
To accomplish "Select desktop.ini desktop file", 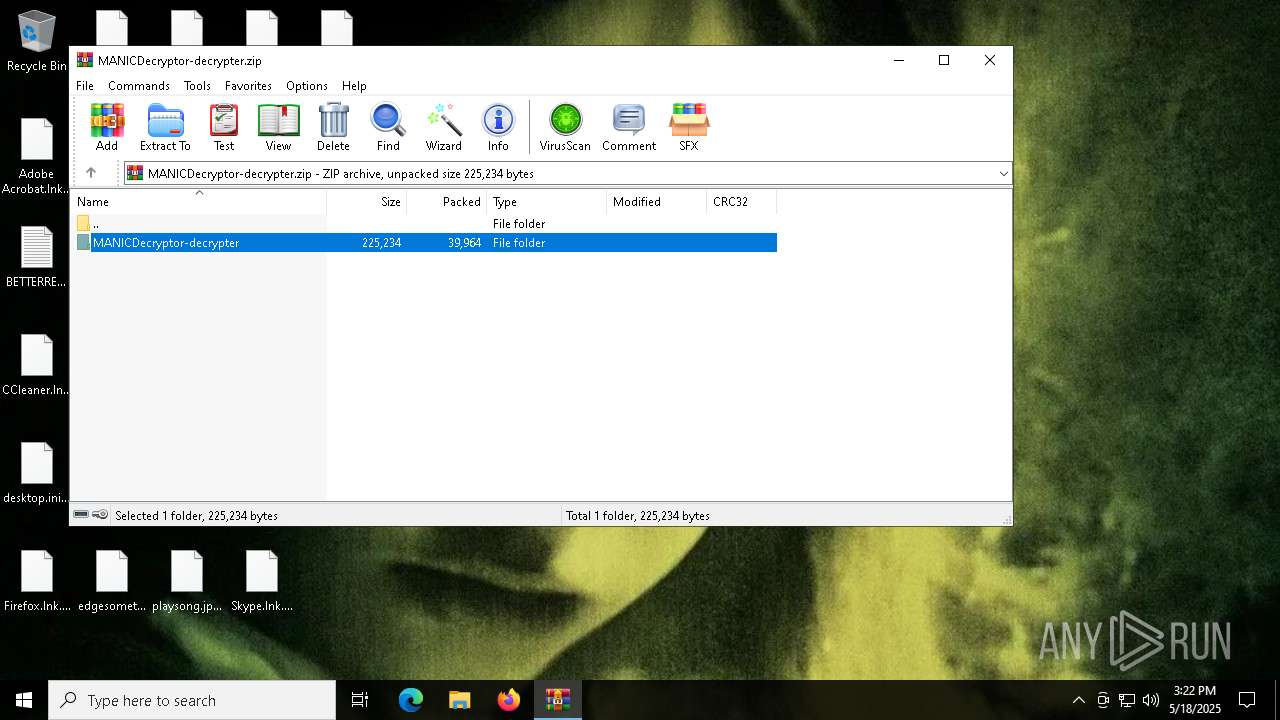I will point(37,474).
